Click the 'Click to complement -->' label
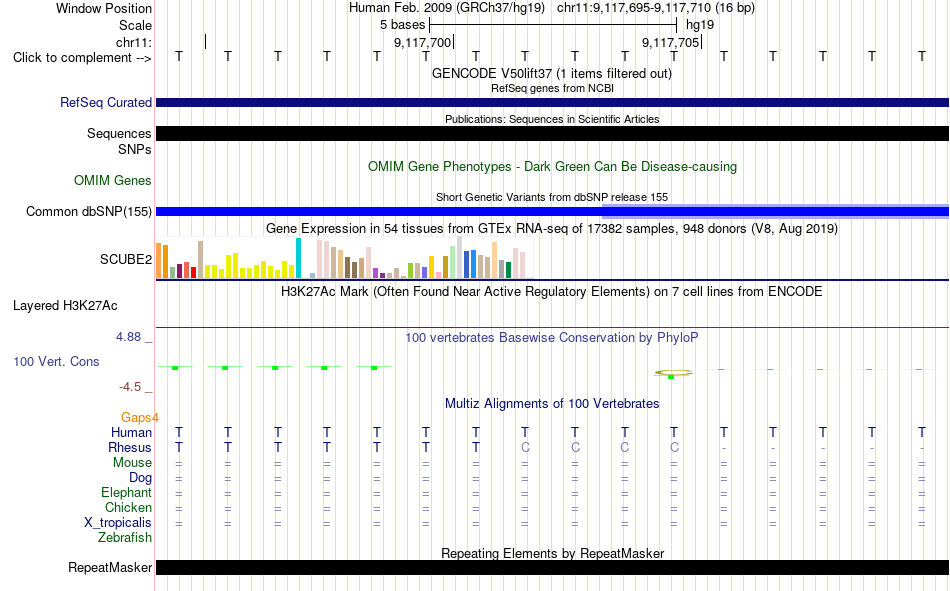The width and height of the screenshot is (950, 591). tap(82, 58)
